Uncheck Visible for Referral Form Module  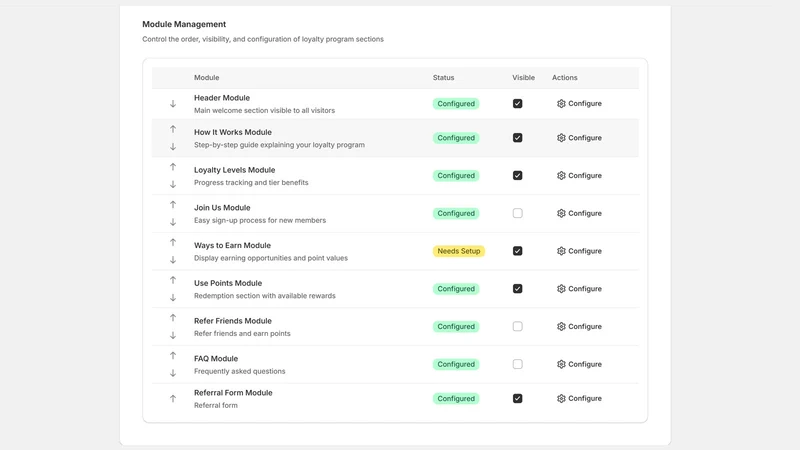pos(517,398)
